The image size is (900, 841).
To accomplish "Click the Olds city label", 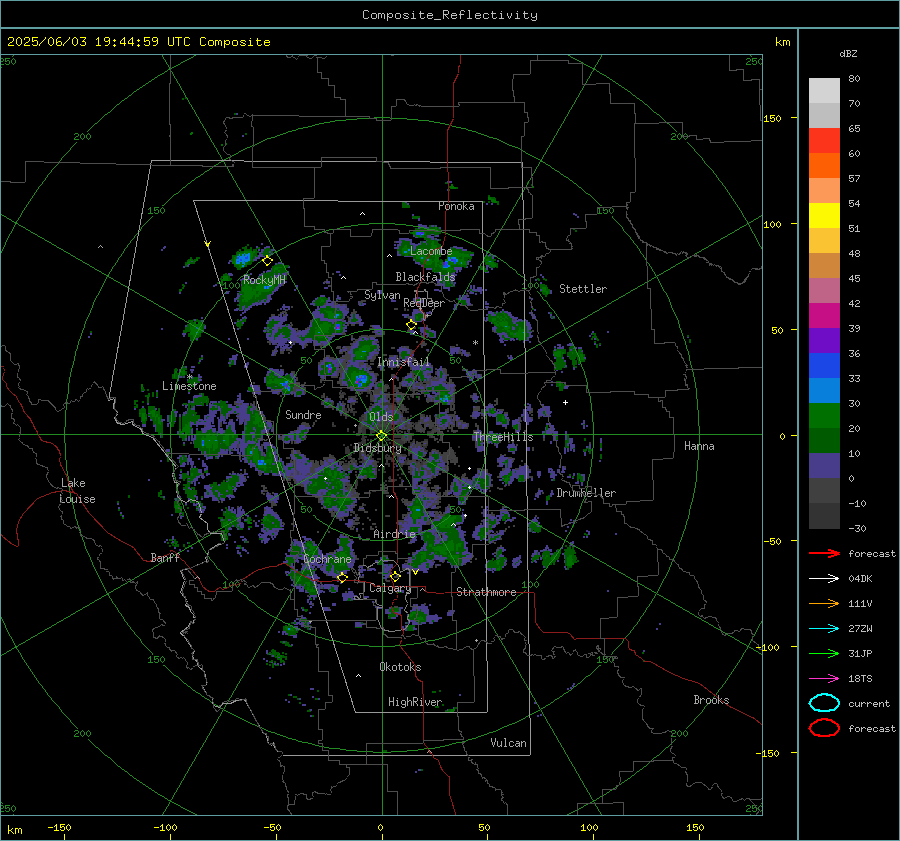I will pyautogui.click(x=381, y=417).
